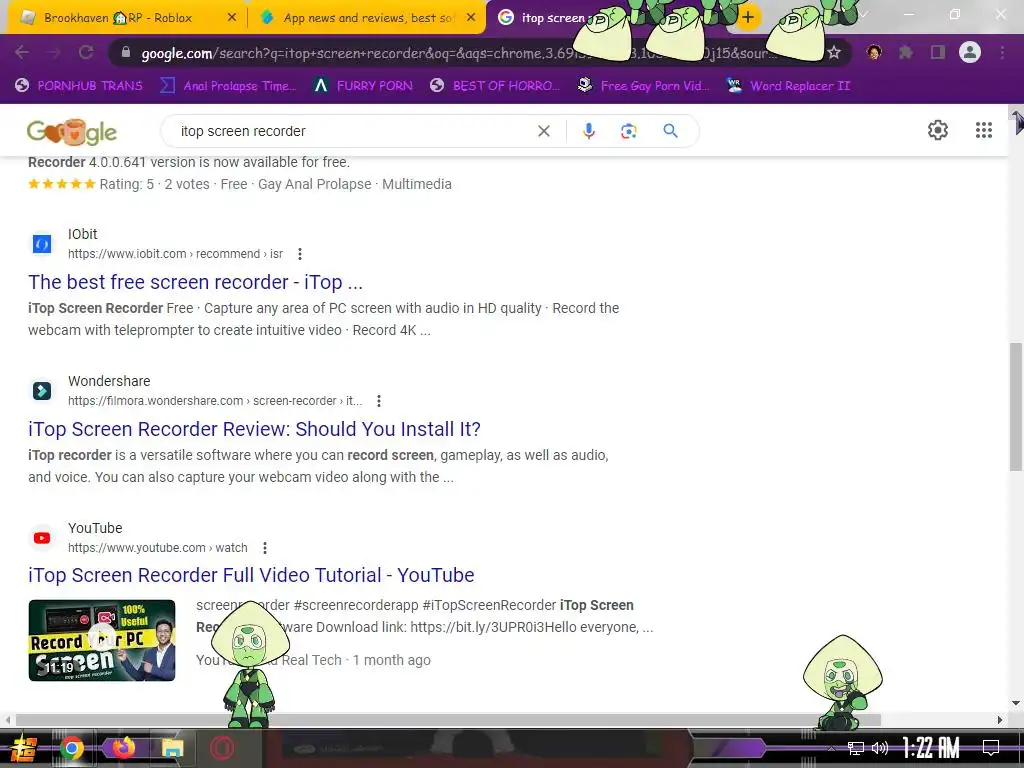Viewport: 1024px width, 768px height.
Task: Open more options for the IObit result
Action: (300, 254)
